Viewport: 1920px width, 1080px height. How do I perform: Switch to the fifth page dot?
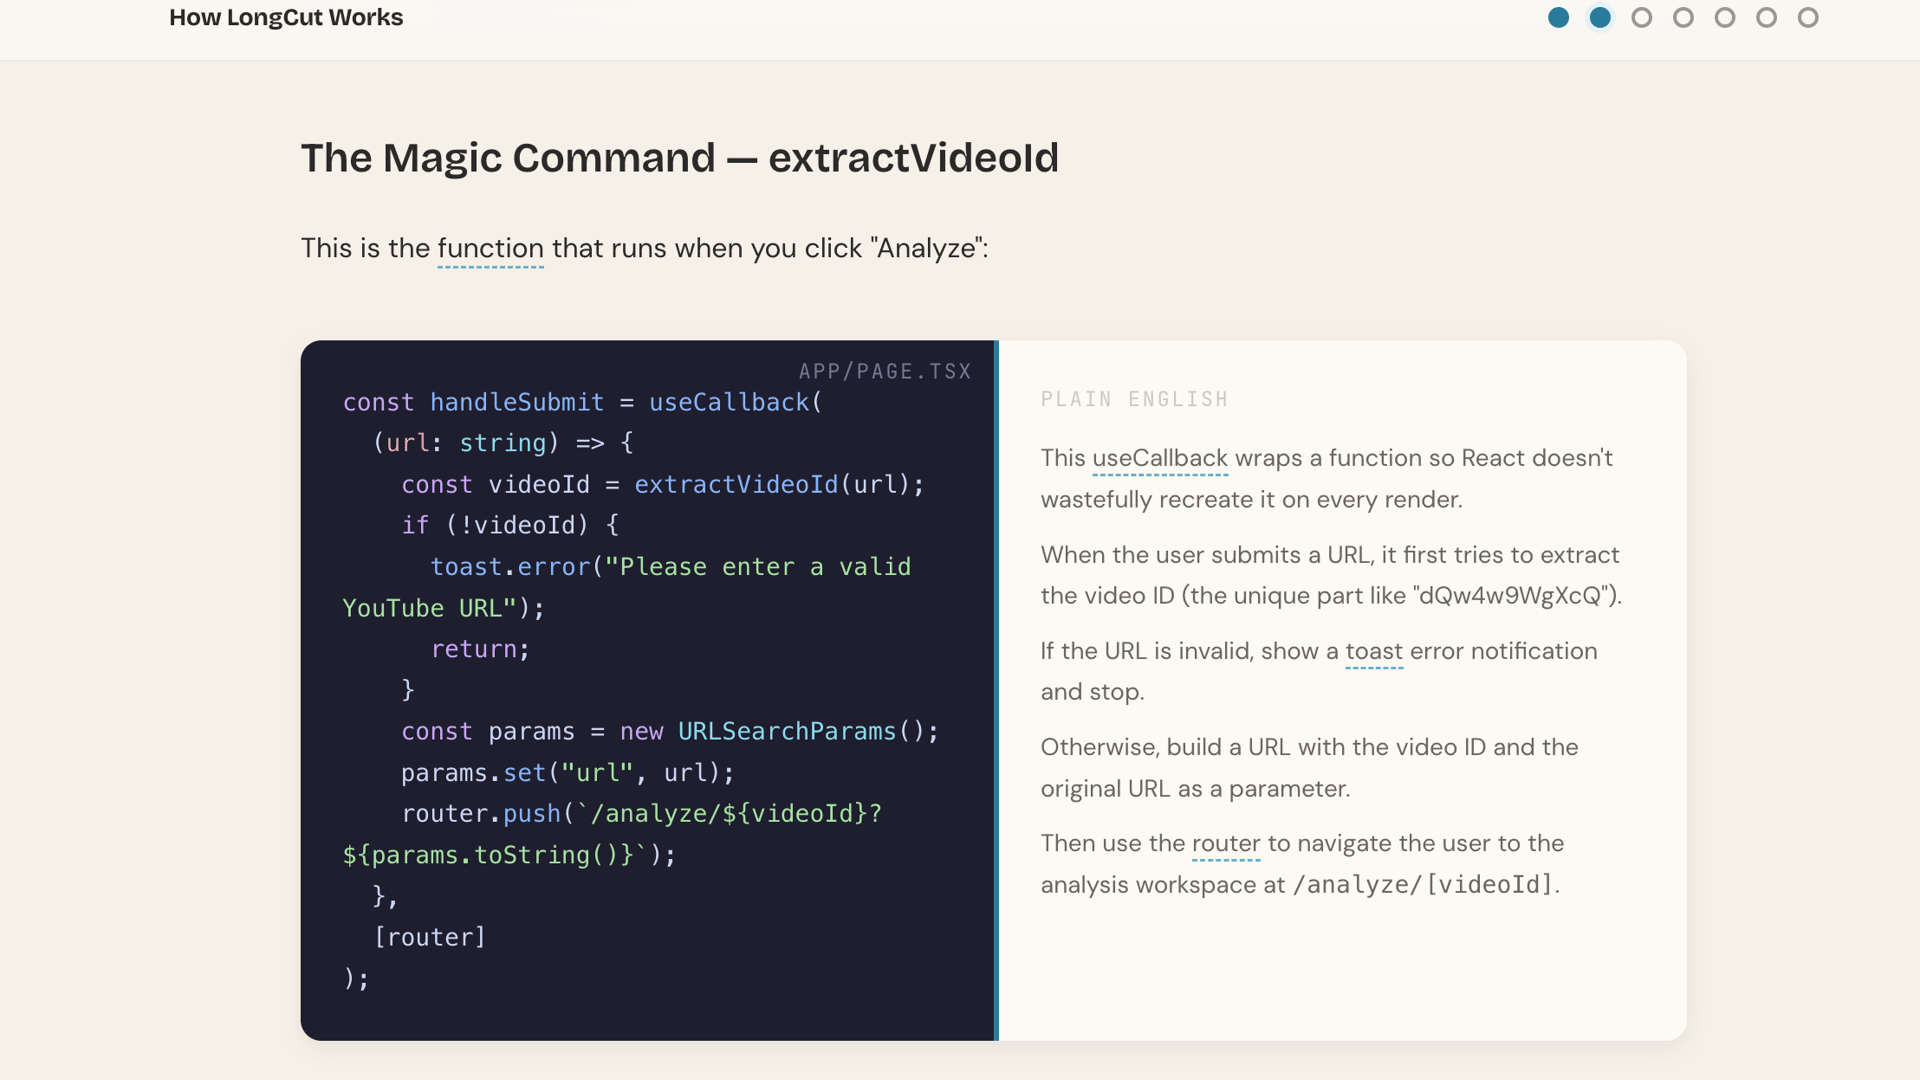1725,17
